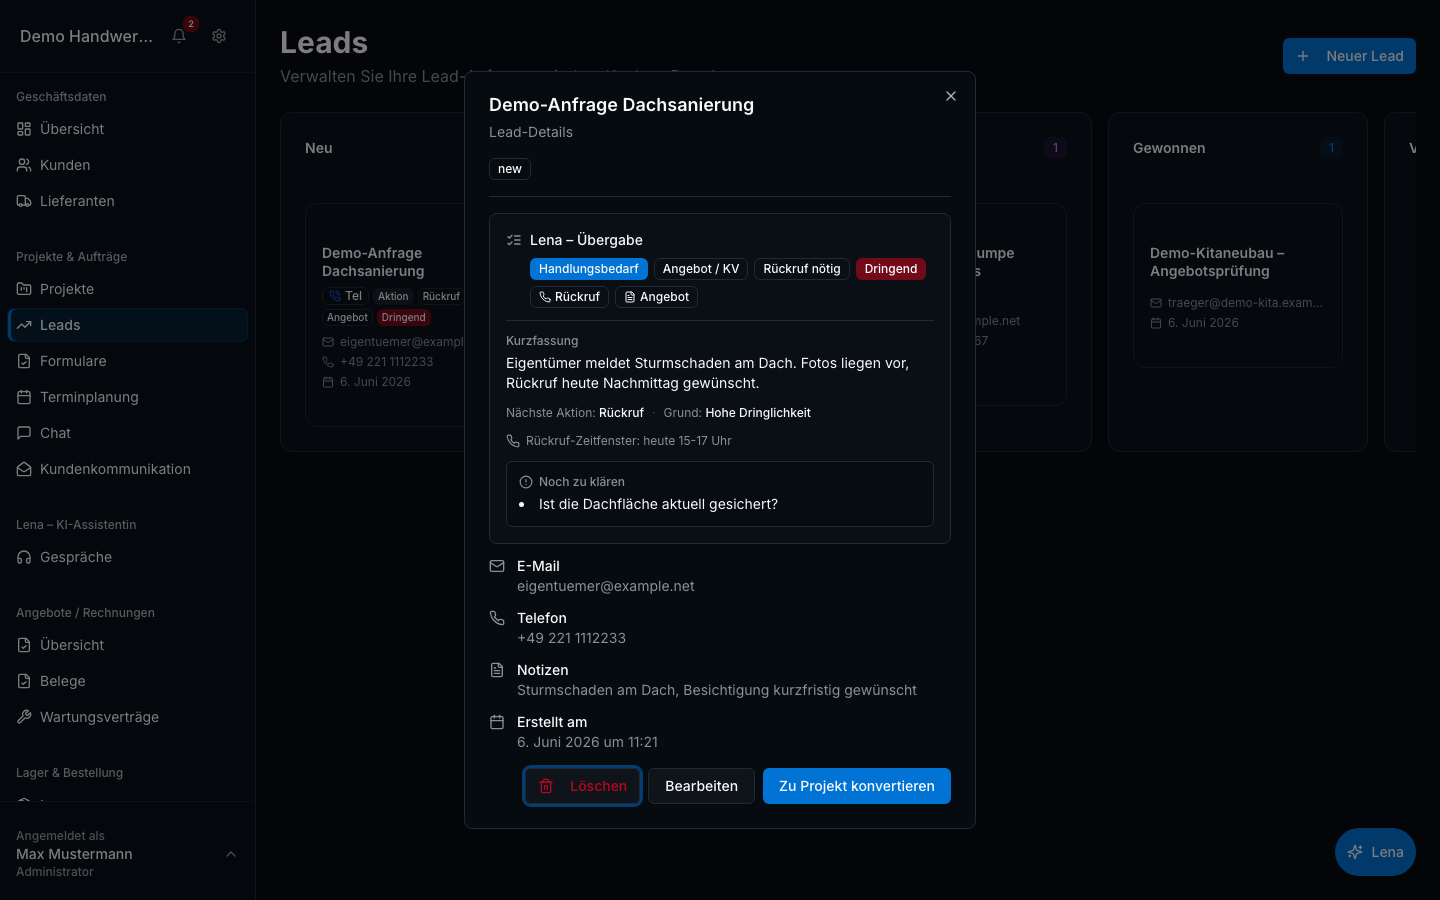The image size is (1440, 900).
Task: Click the E-Mail envelope icon in dialog
Action: [497, 566]
